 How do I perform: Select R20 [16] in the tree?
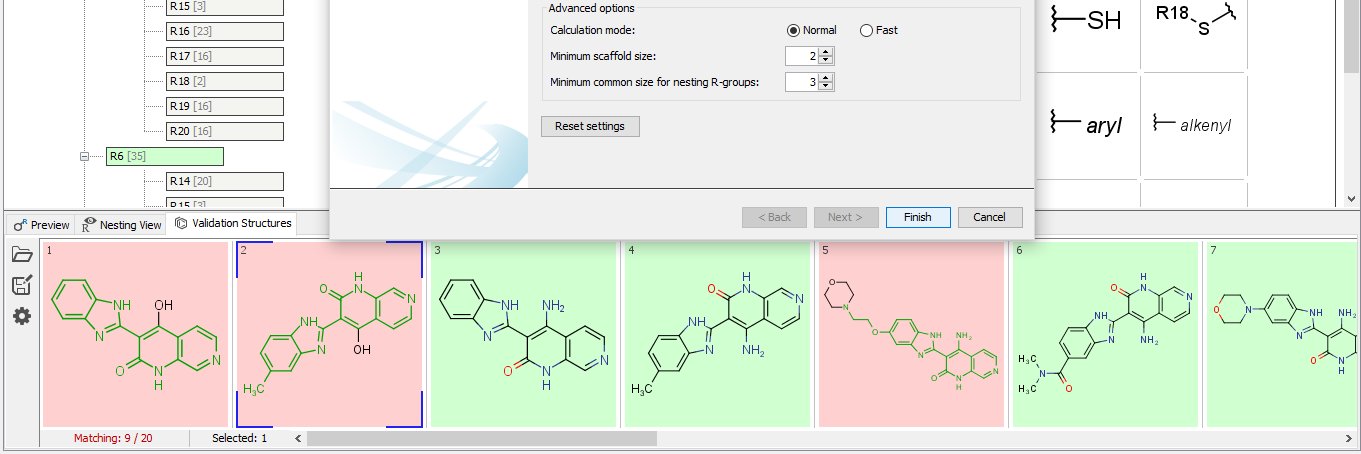(225, 131)
